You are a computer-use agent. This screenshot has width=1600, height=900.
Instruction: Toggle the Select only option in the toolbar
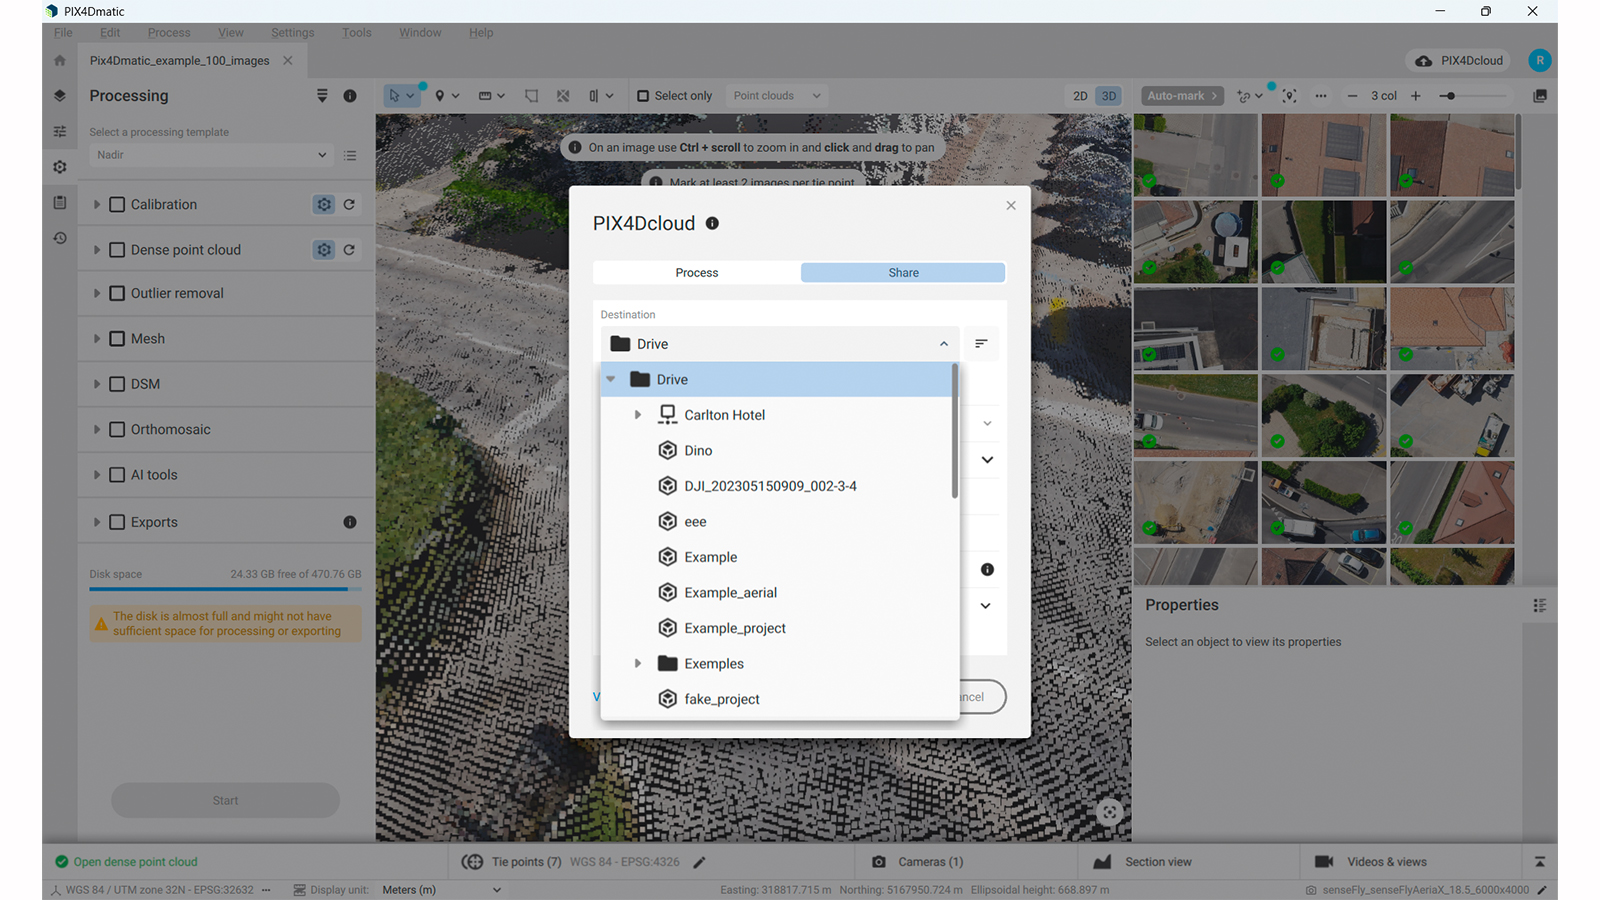(642, 95)
